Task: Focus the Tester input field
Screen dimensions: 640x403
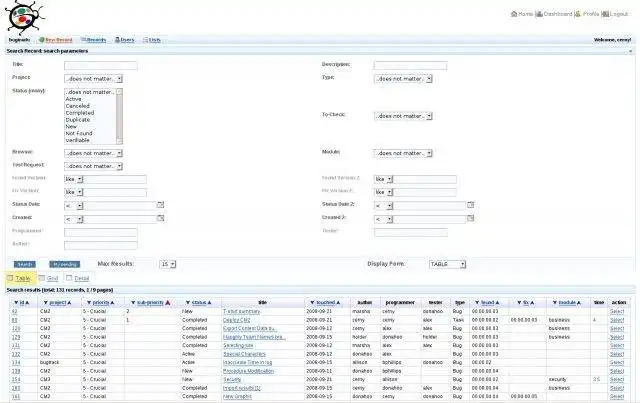Action: point(410,232)
